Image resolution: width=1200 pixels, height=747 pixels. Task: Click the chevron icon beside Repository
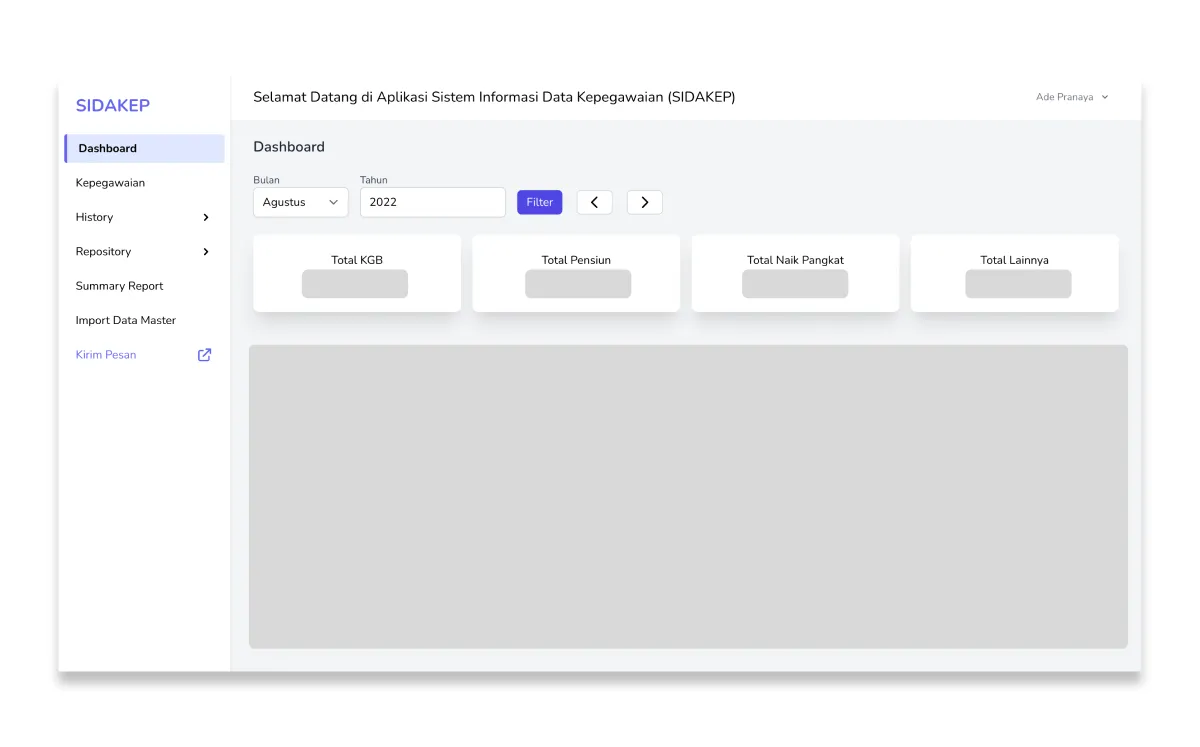[205, 251]
